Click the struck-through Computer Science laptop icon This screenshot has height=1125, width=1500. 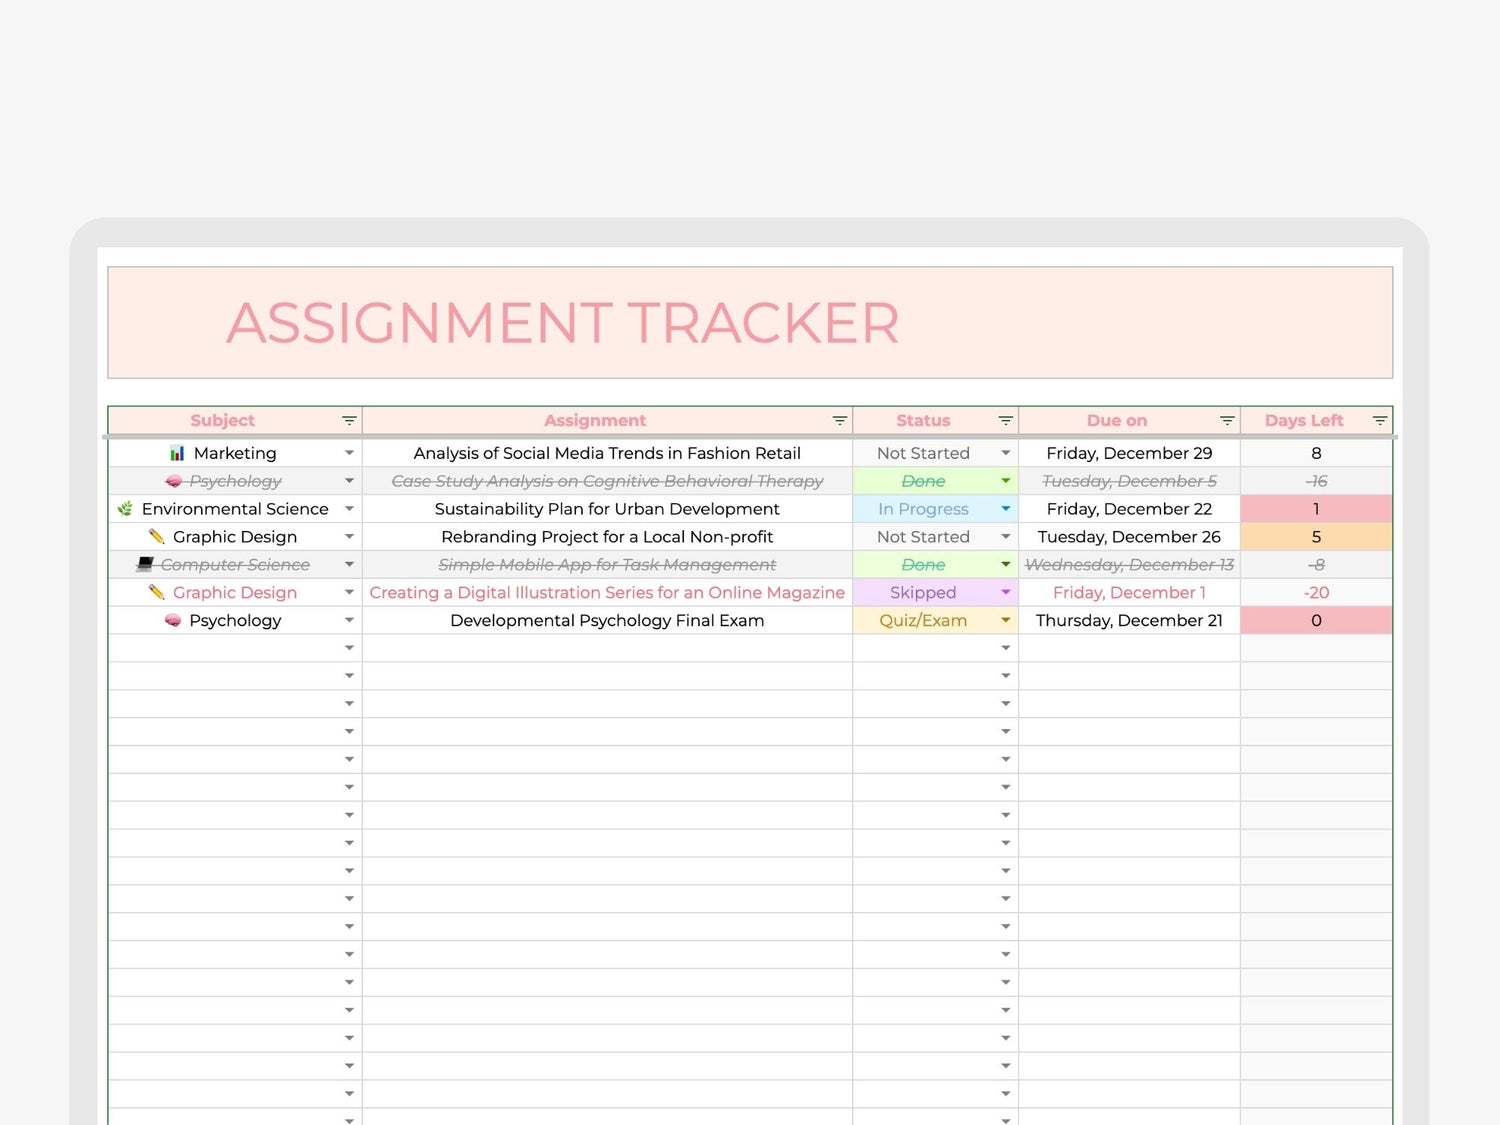pyautogui.click(x=145, y=565)
